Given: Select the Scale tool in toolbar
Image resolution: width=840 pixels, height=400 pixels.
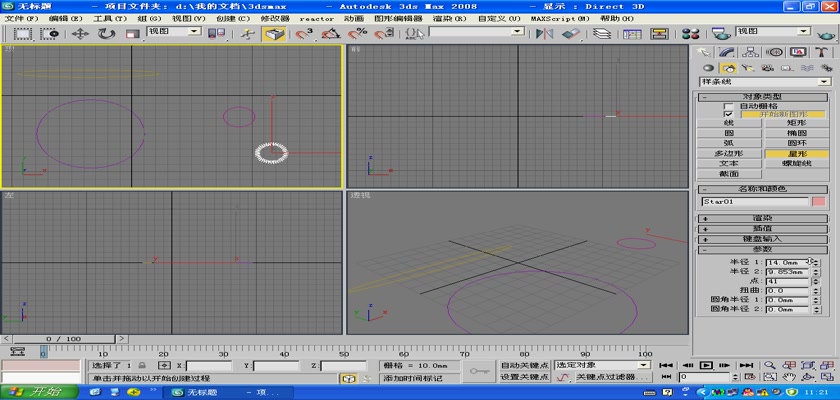Looking at the screenshot, I should (x=132, y=34).
